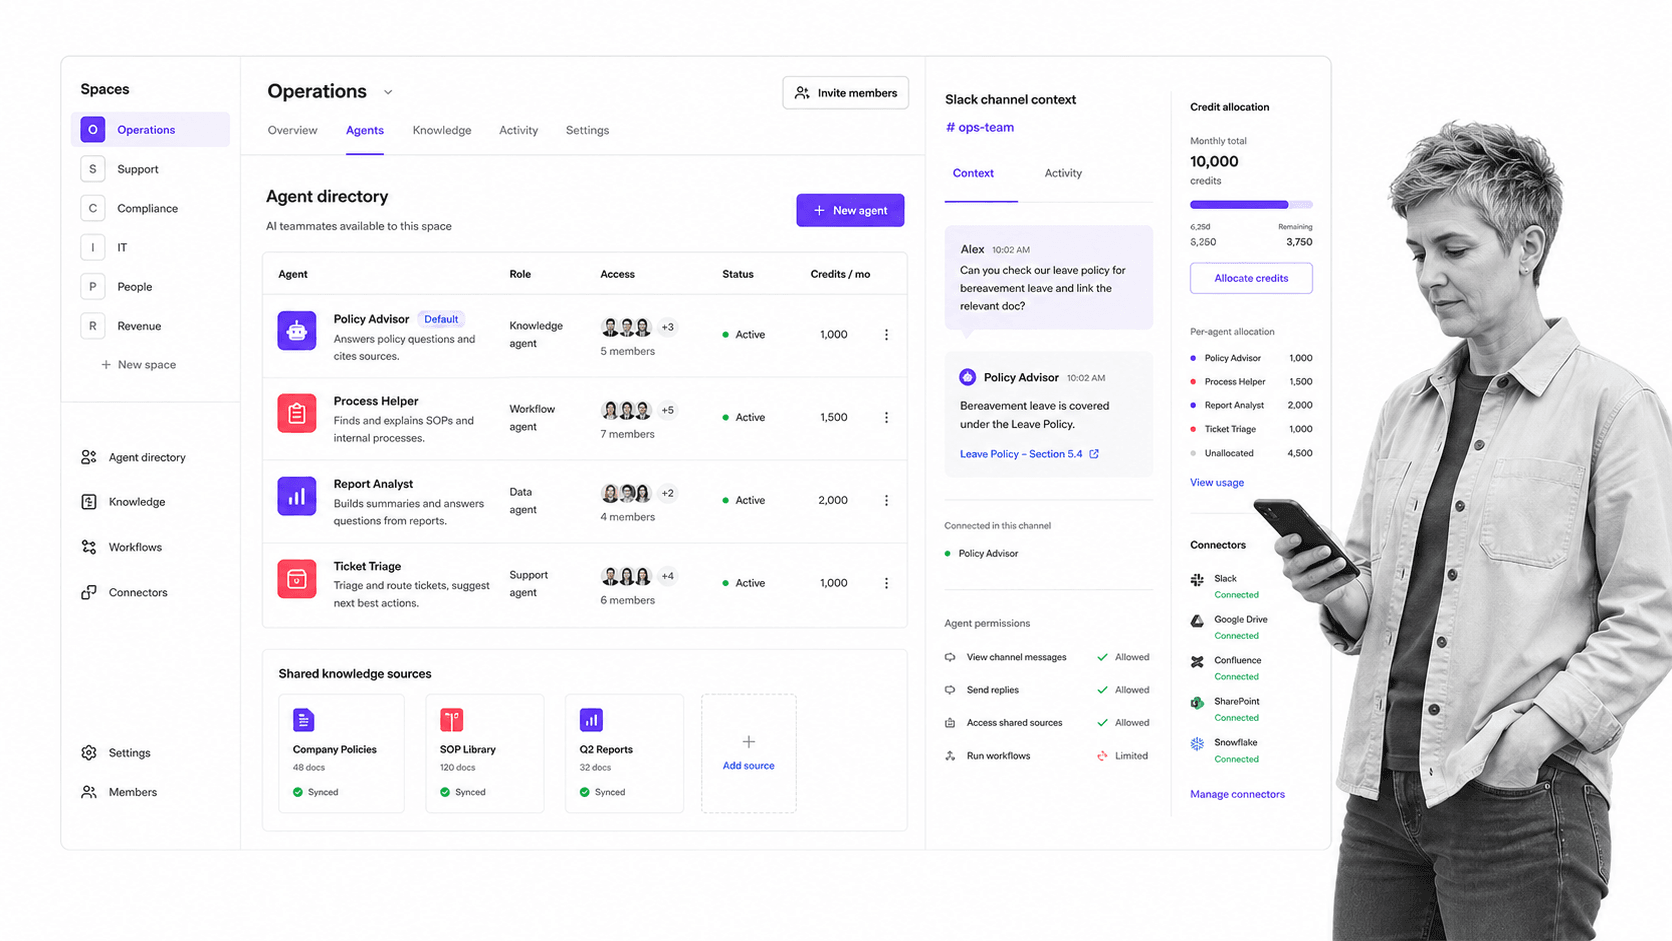This screenshot has width=1672, height=941.
Task: Switch to the Knowledge tab
Action: point(442,130)
